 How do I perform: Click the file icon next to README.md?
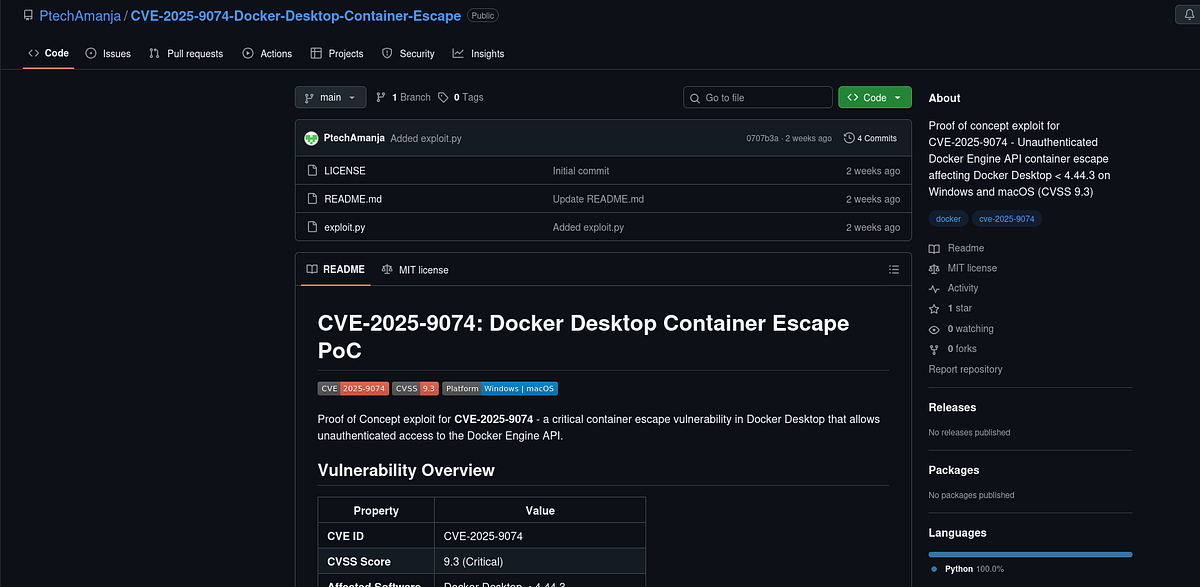312,199
